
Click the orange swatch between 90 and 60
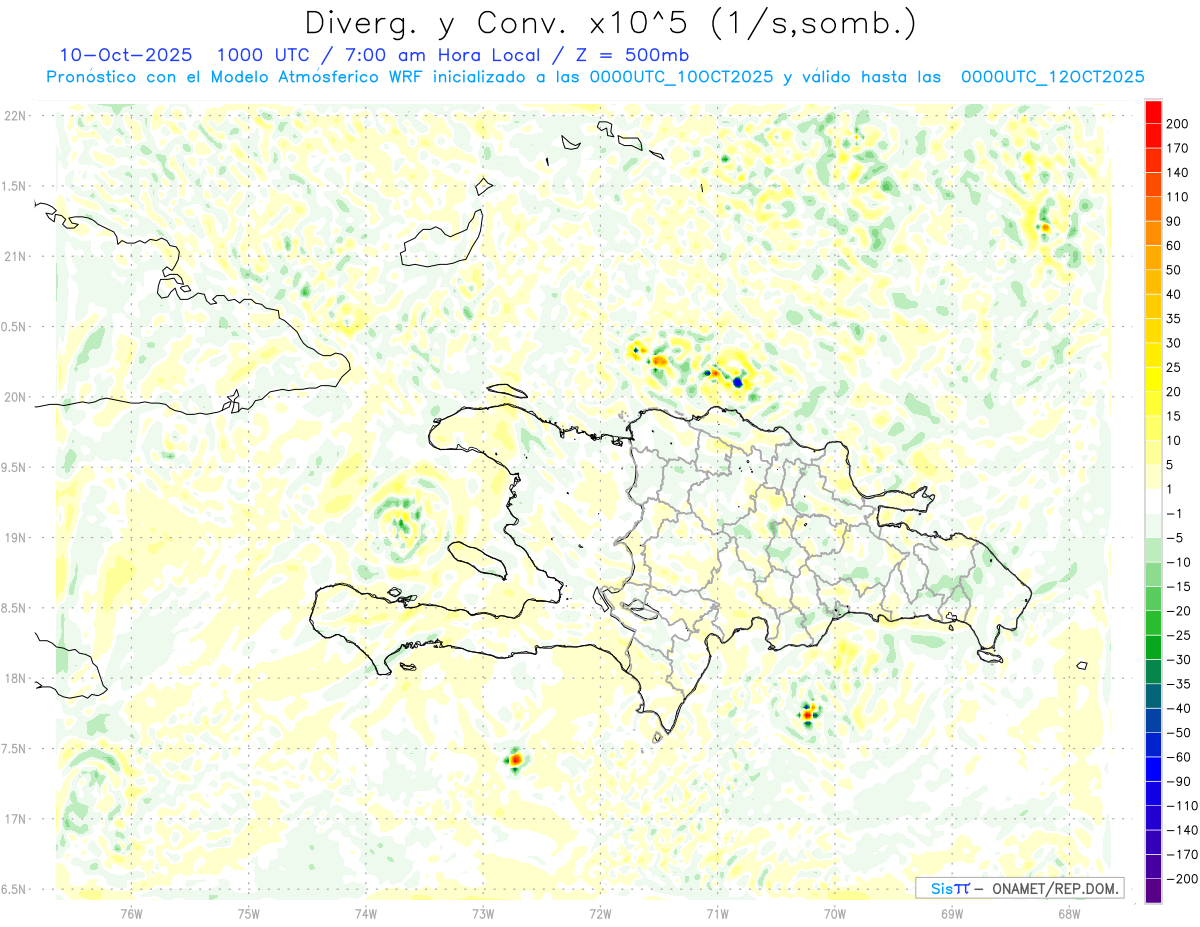click(1154, 234)
